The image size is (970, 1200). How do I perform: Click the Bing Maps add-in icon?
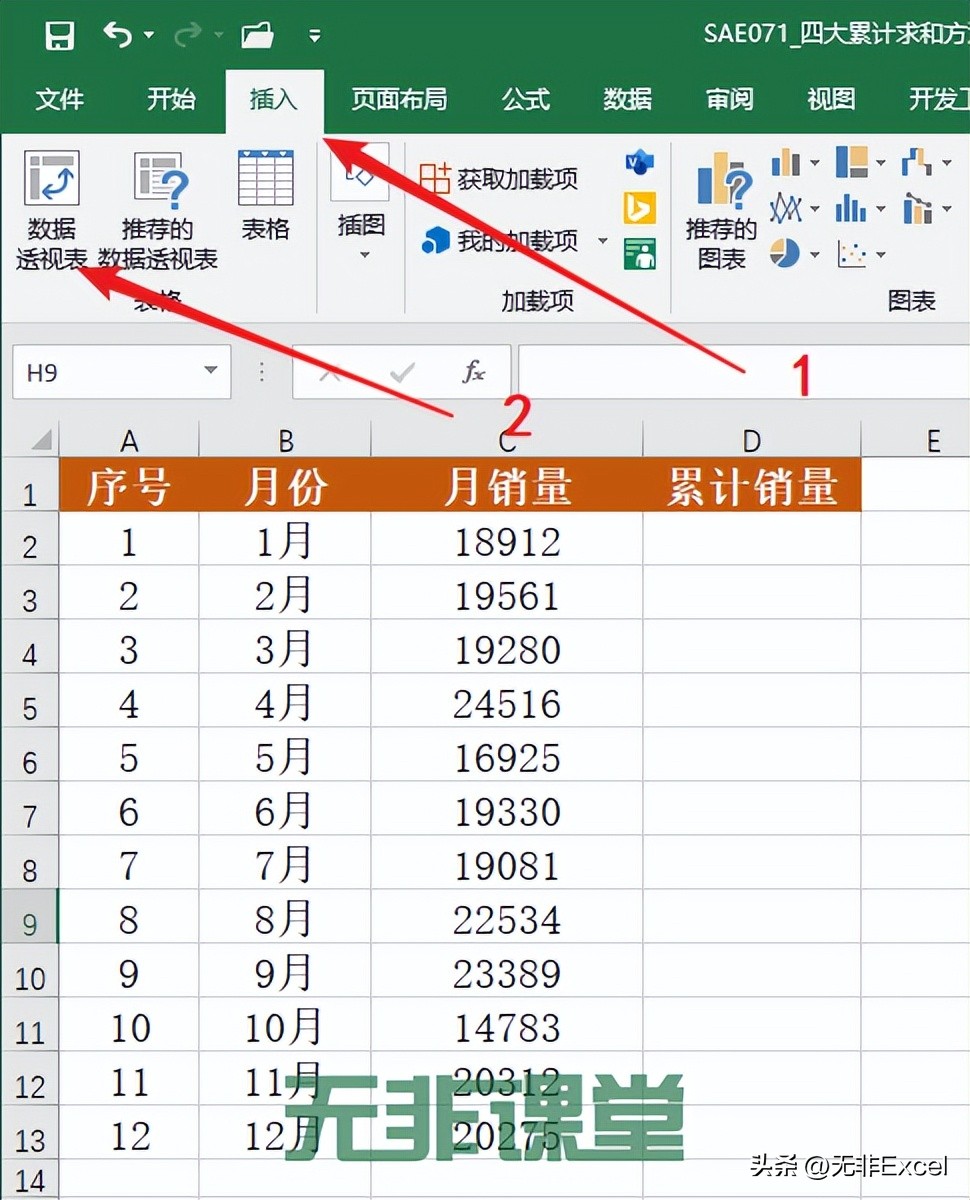(x=638, y=208)
